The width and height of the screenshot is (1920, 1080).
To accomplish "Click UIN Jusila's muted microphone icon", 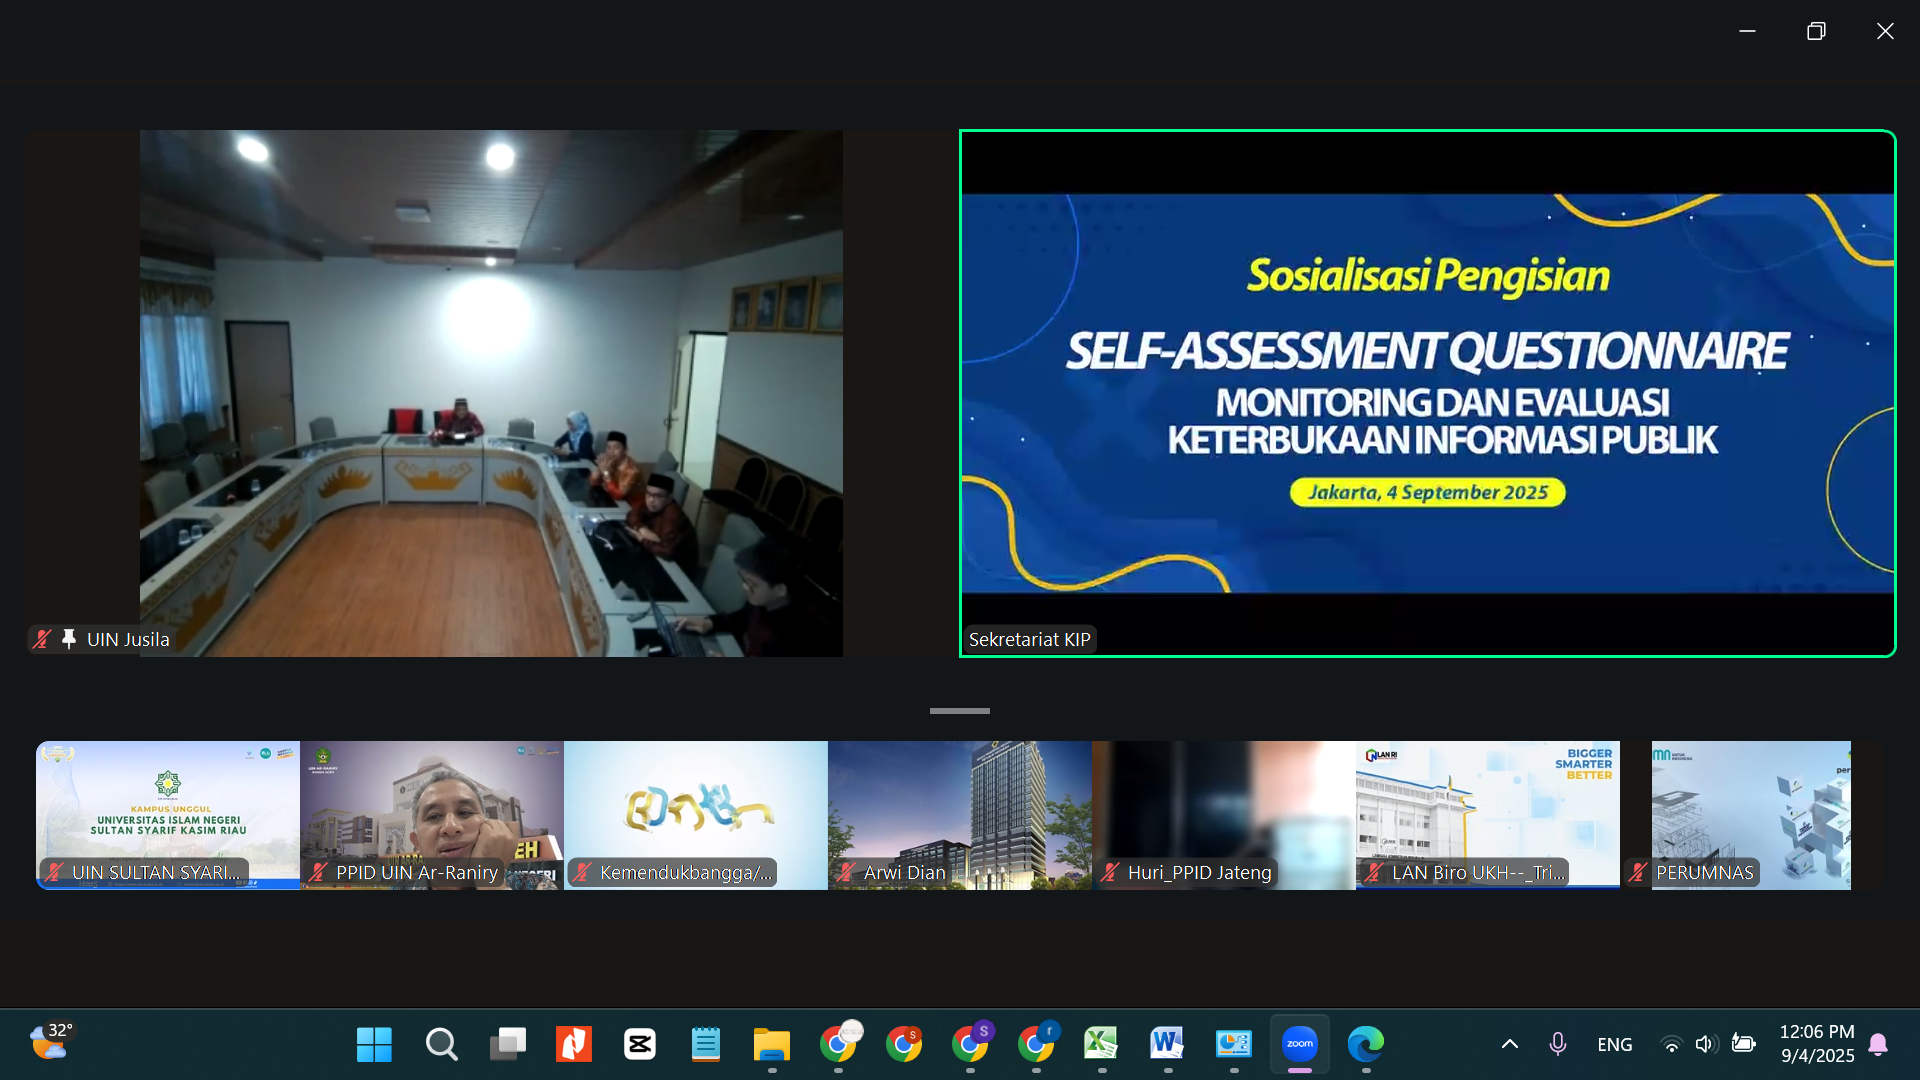I will tap(42, 639).
